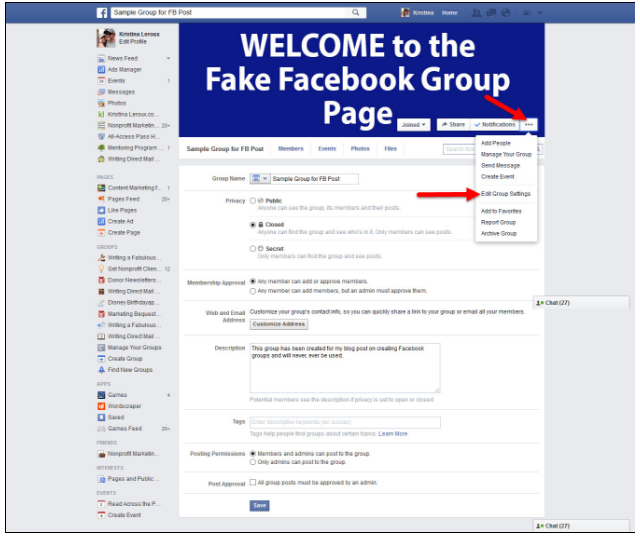Click the search magnifier icon

pos(356,13)
